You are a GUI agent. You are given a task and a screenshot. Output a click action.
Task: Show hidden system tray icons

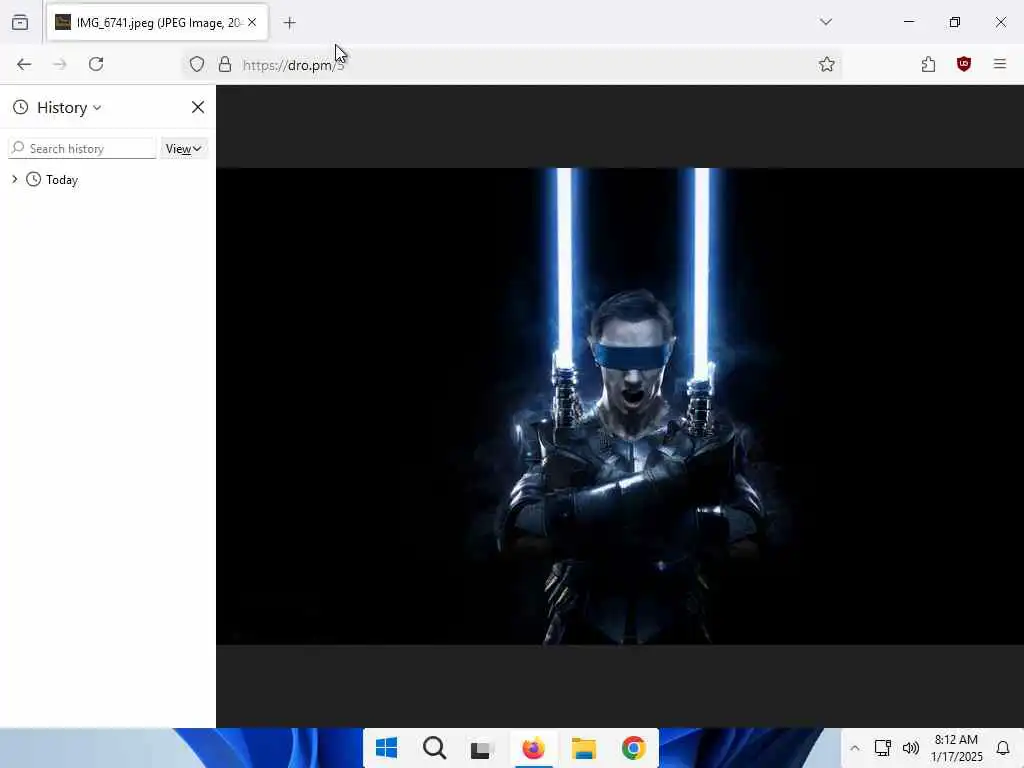click(854, 748)
